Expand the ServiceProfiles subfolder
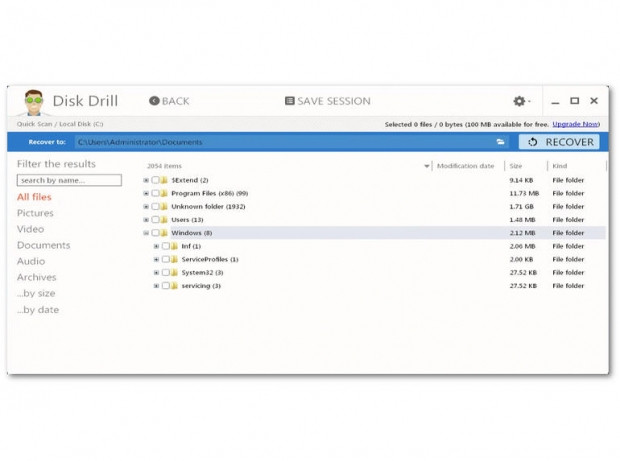Screen dimensions: 620x461 156,259
